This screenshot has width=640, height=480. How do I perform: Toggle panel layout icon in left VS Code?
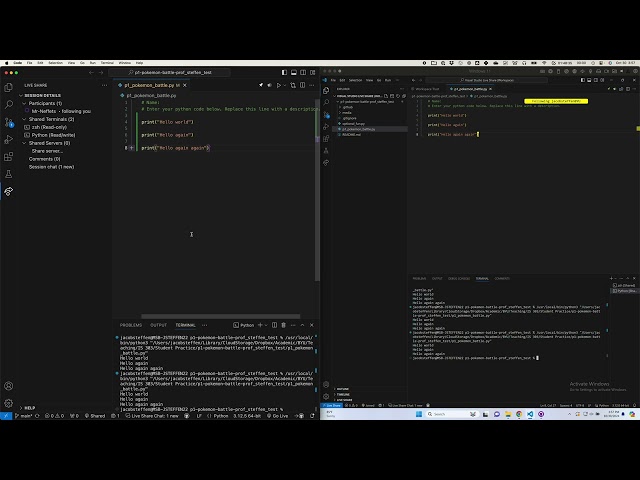(x=293, y=72)
